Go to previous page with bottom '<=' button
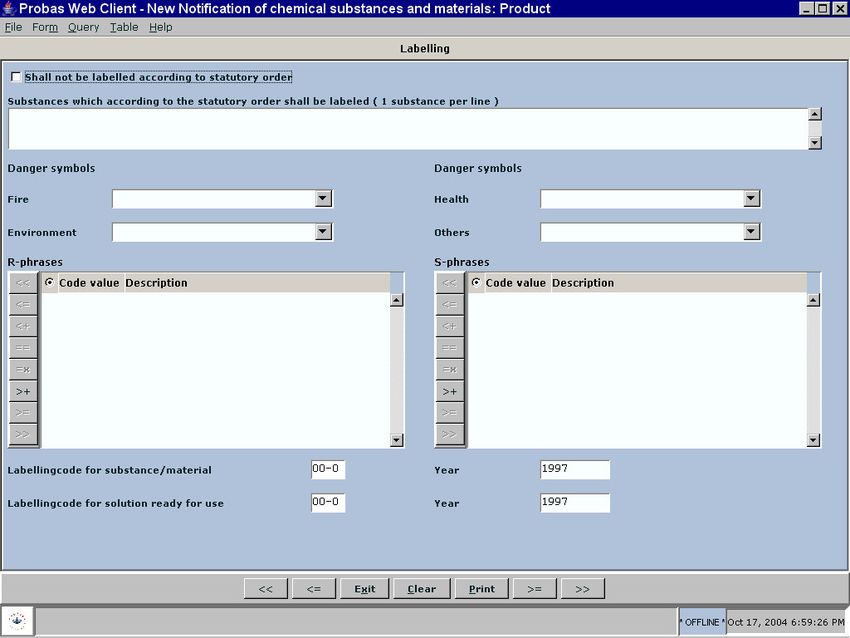 click(313, 589)
